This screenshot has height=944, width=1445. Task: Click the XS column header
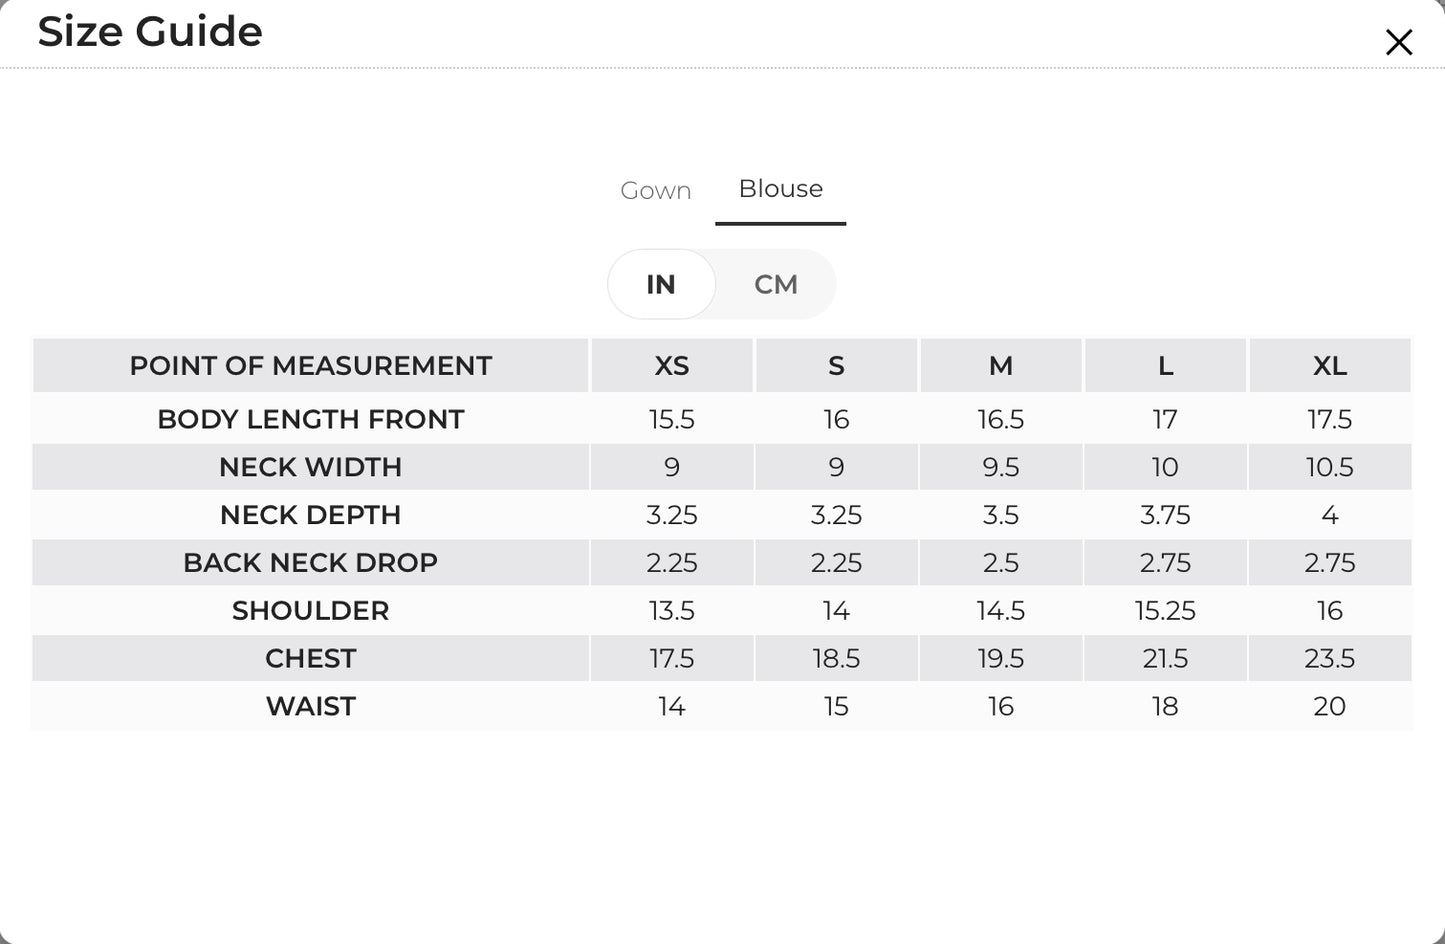click(672, 366)
